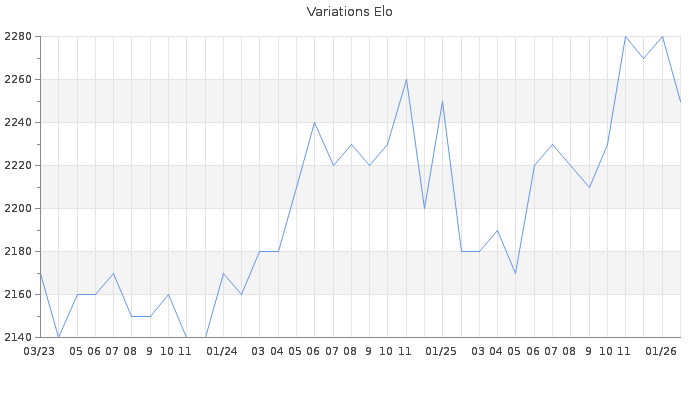
Task: Select the 03/23 x-axis date label
Action: [x=39, y=351]
